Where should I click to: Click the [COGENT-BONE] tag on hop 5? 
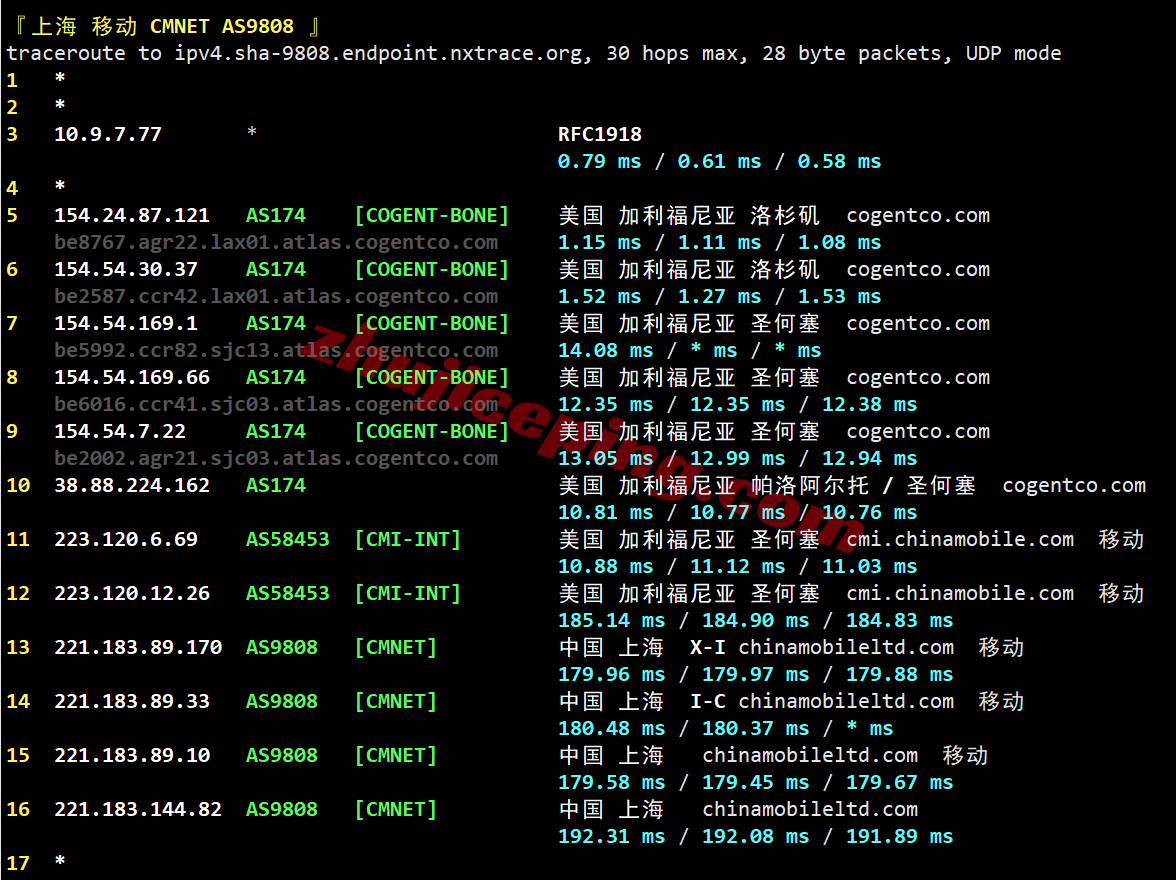(432, 215)
